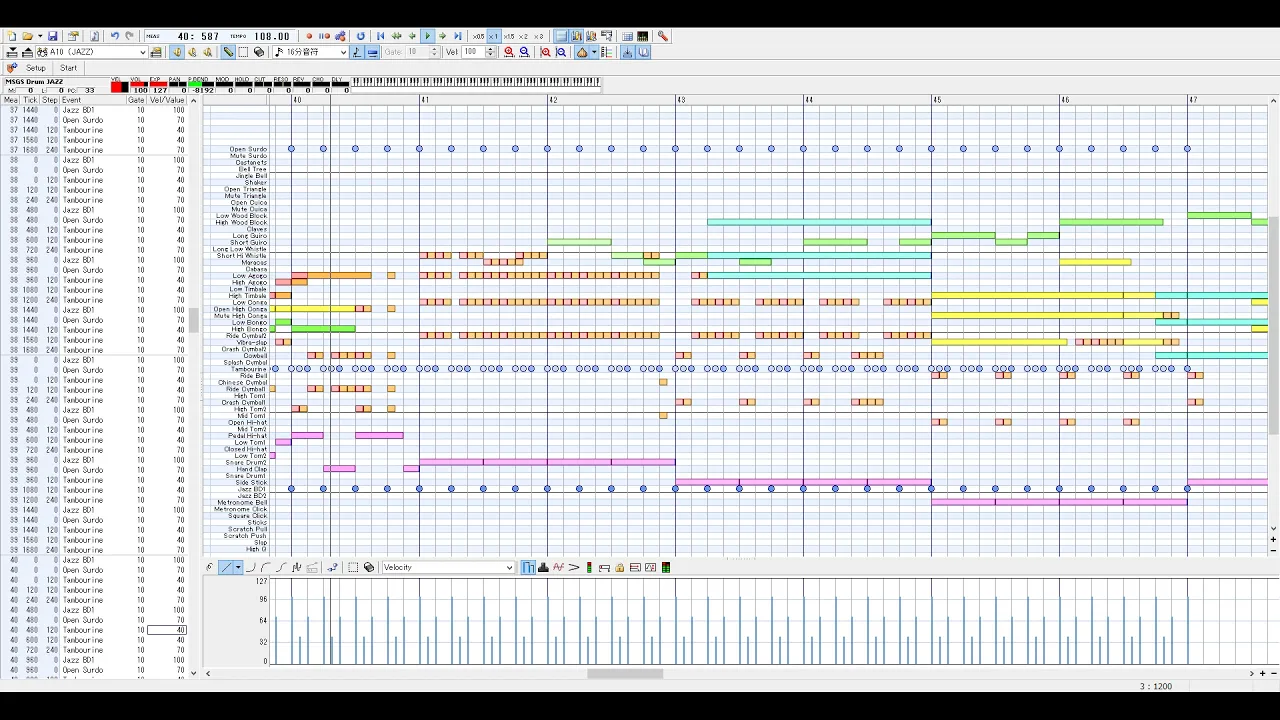Select the Side Stick drum row label
Screen dimensions: 1280x720
click(251, 482)
